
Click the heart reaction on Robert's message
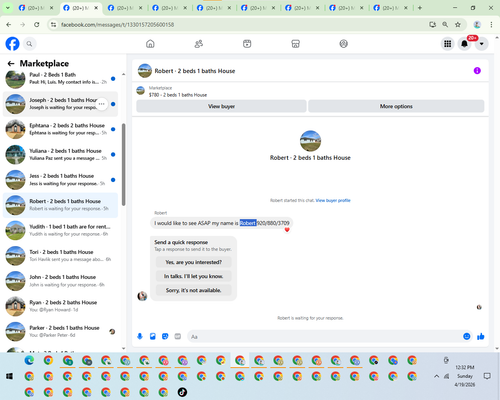(287, 230)
